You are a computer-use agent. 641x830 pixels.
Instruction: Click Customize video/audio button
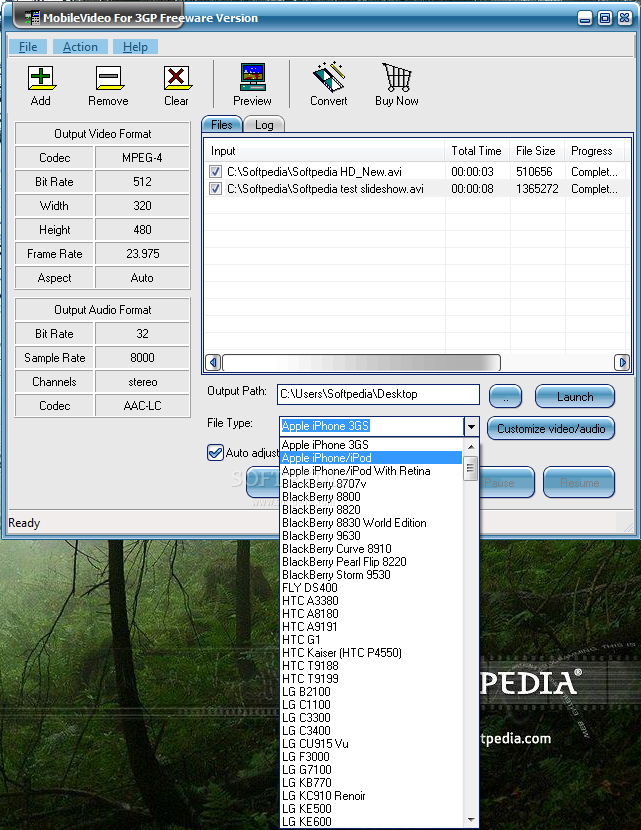[550, 428]
